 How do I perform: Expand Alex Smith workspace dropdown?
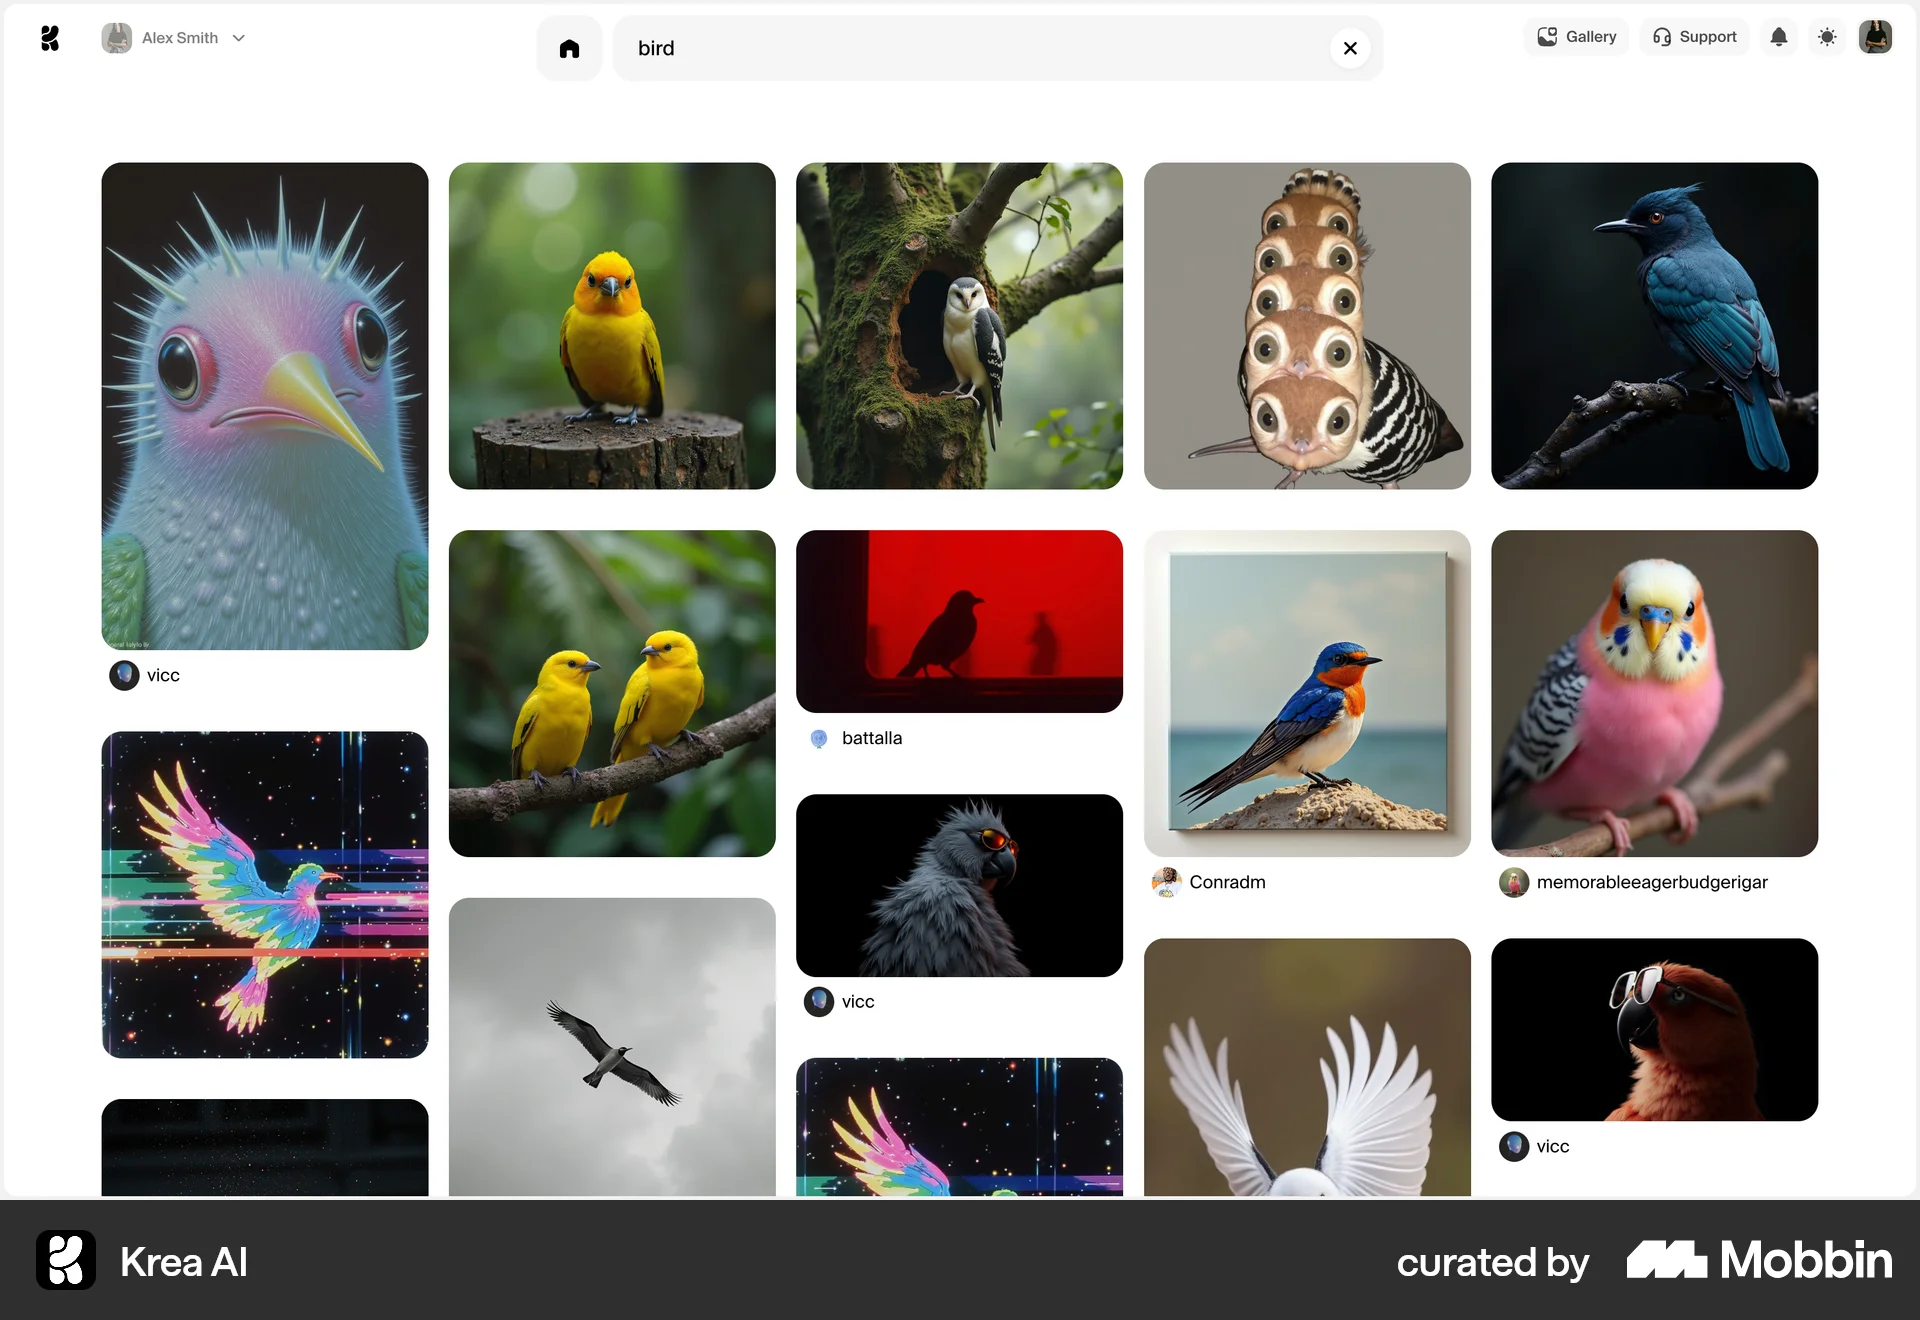(x=239, y=38)
